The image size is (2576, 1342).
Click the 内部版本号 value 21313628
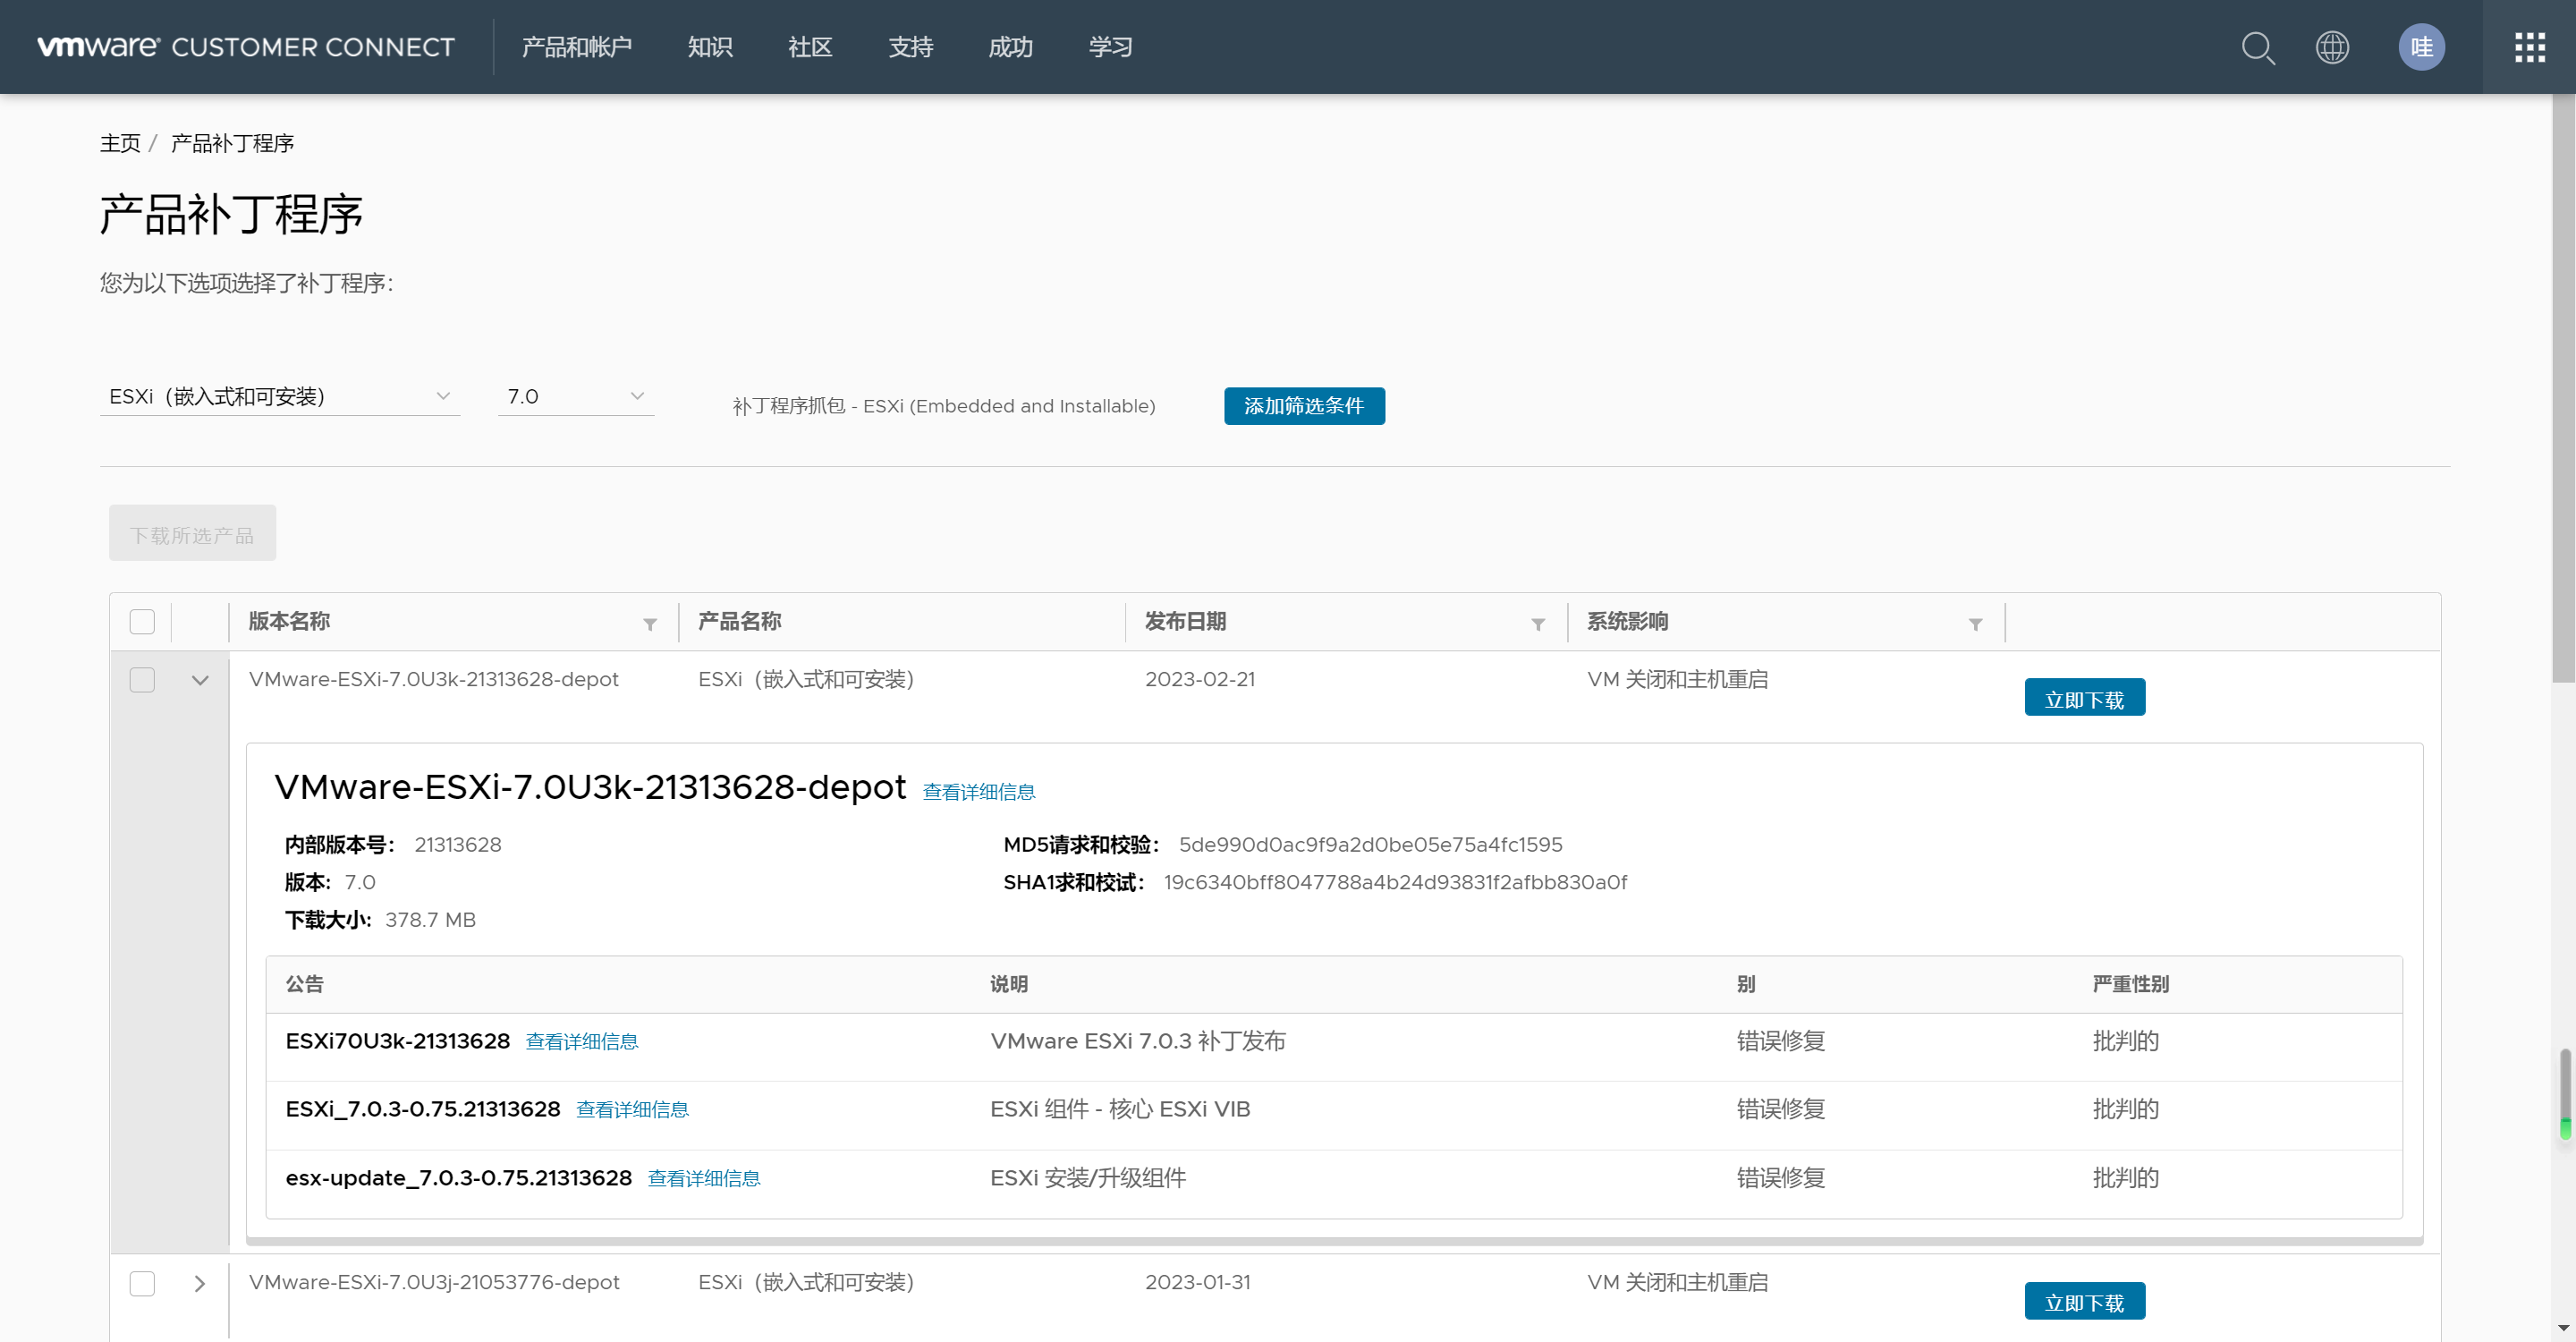coord(458,845)
